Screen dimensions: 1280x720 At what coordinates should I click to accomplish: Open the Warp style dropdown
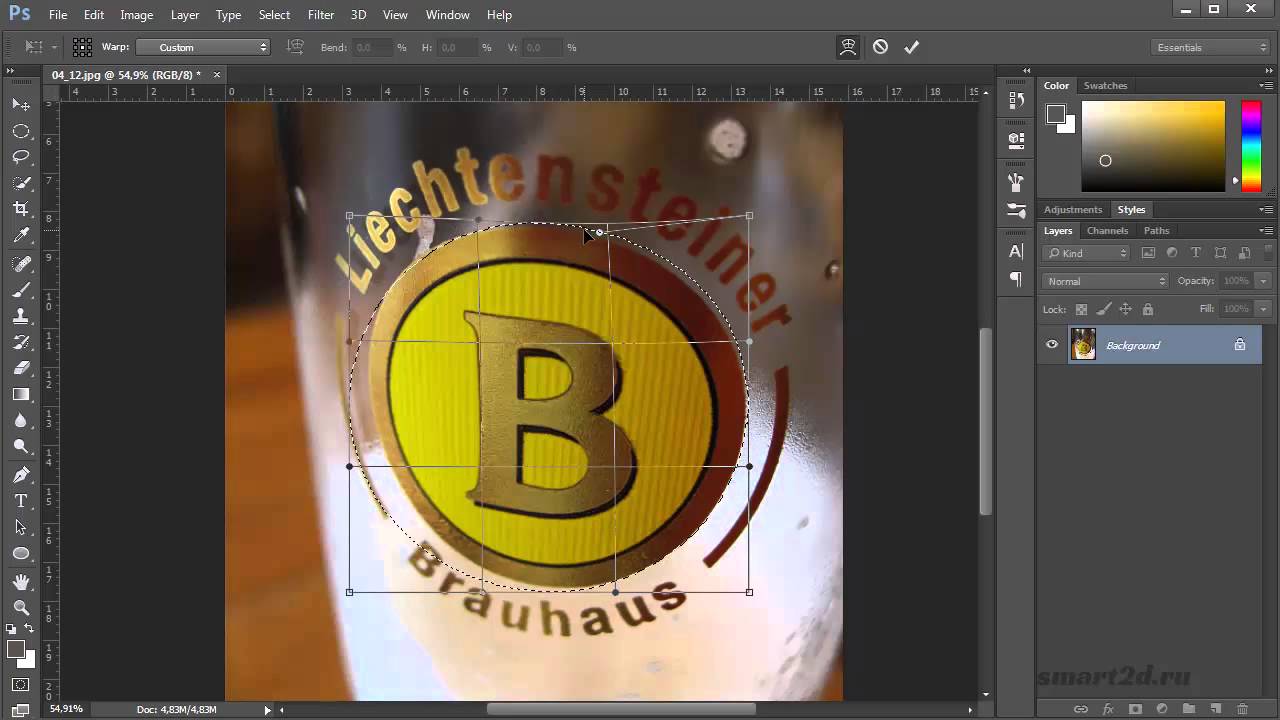(203, 47)
